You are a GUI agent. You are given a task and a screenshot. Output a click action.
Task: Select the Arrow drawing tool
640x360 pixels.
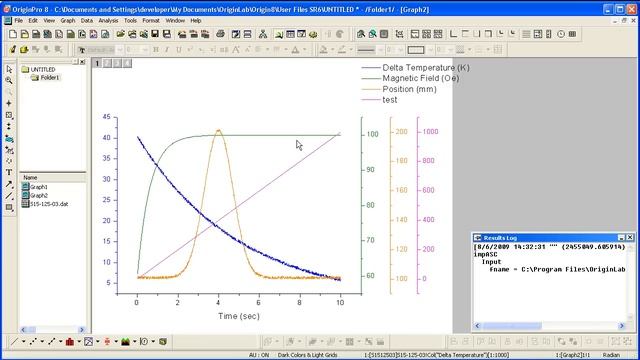click(9, 184)
